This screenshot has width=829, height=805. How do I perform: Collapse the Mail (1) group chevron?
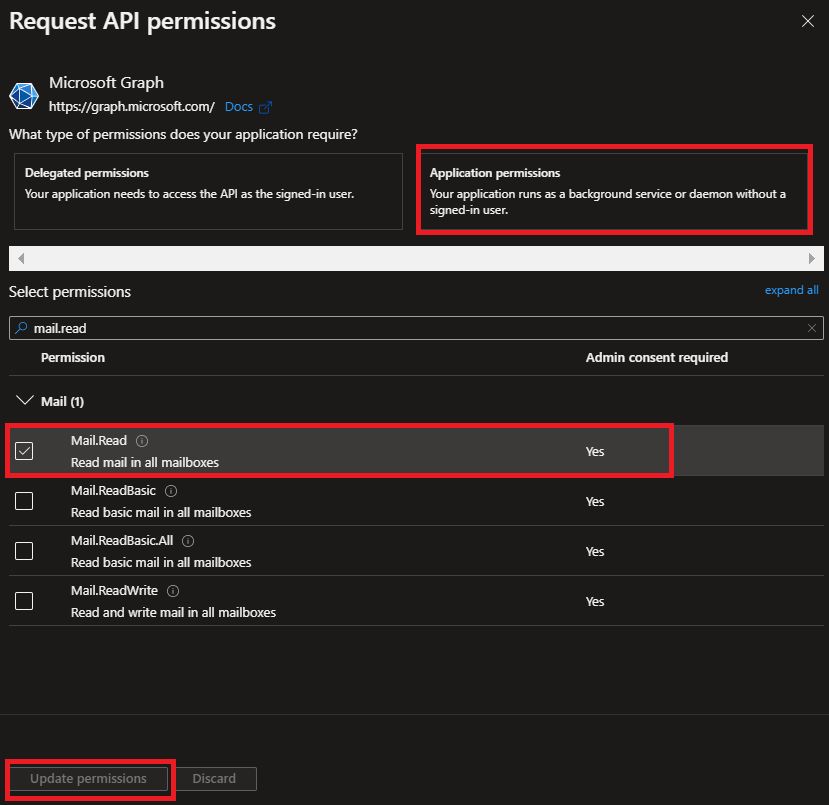[x=24, y=401]
